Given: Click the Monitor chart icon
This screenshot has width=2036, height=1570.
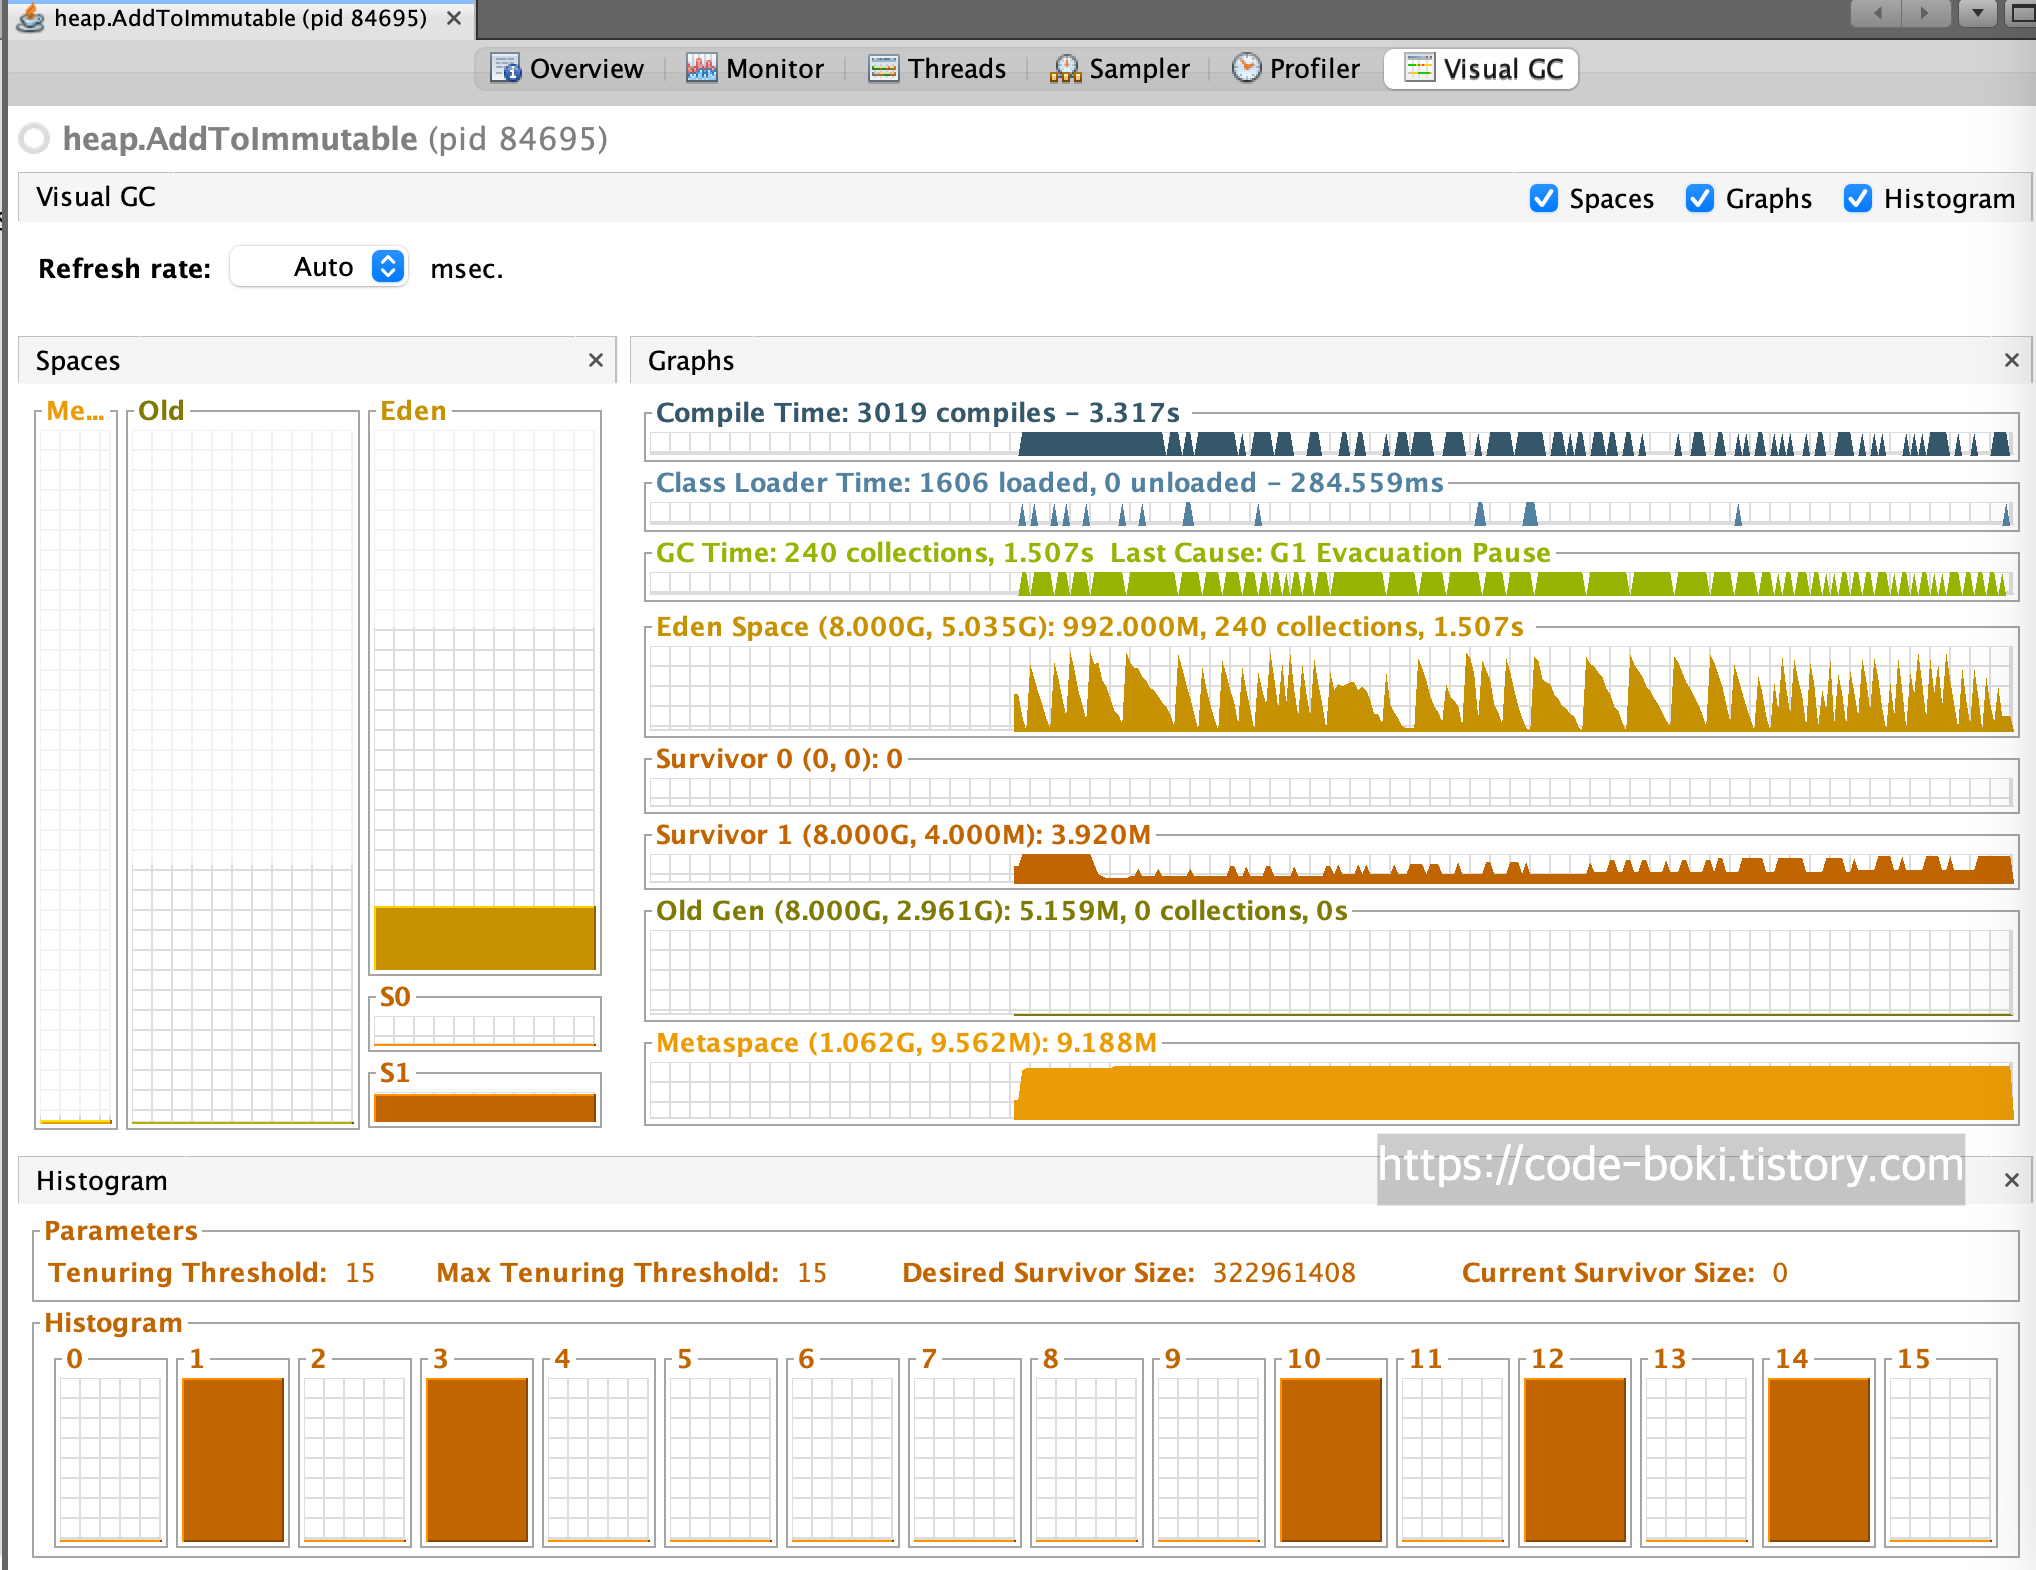Looking at the screenshot, I should click(701, 68).
